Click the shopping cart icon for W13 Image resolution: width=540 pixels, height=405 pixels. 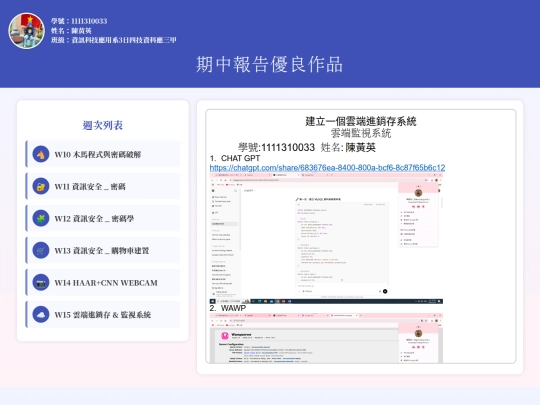41,250
